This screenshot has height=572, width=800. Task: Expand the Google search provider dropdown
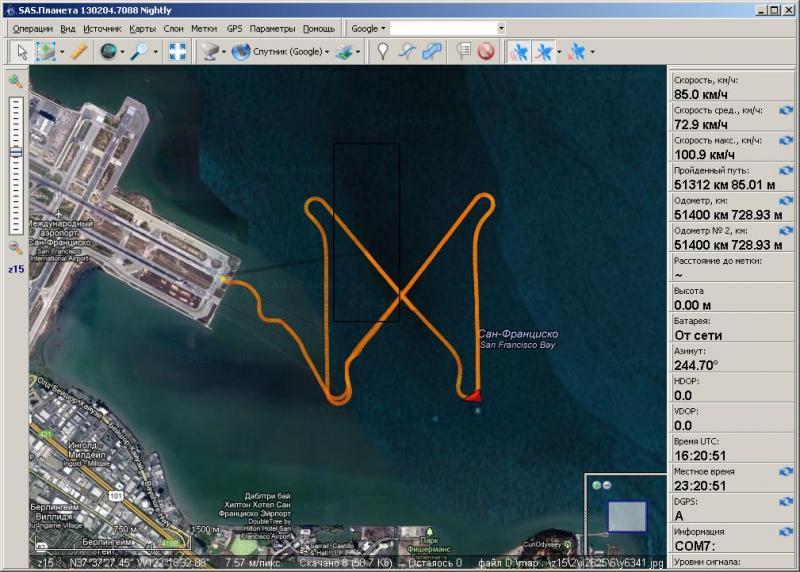click(366, 29)
